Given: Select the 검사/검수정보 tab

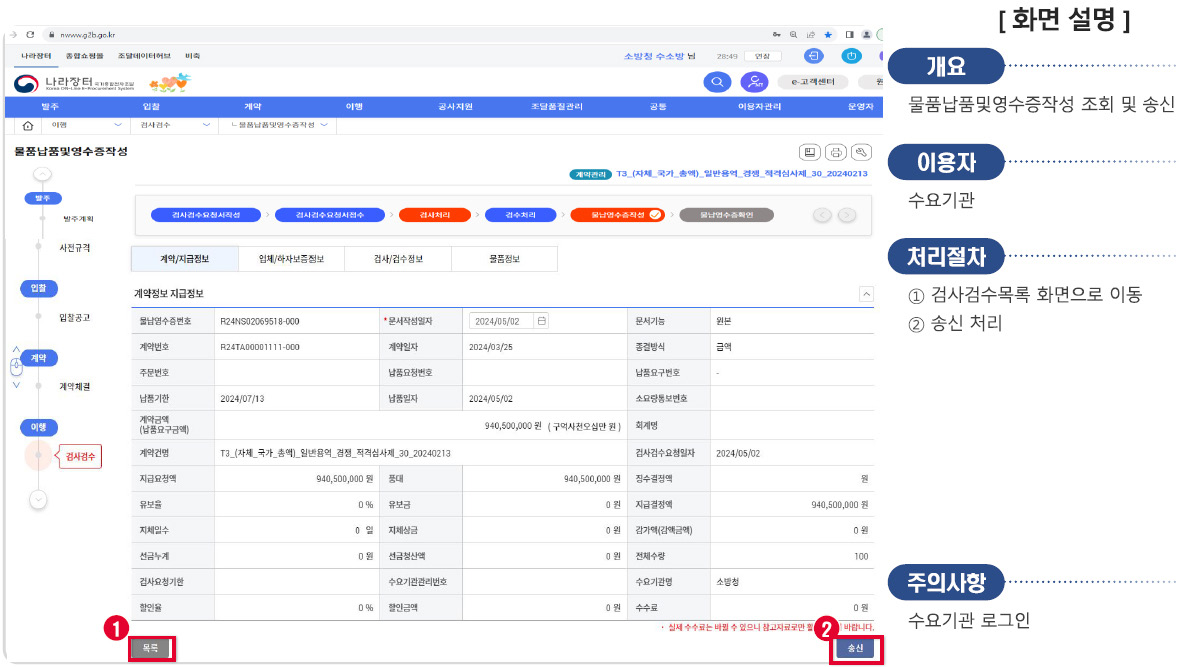Looking at the screenshot, I should (398, 259).
